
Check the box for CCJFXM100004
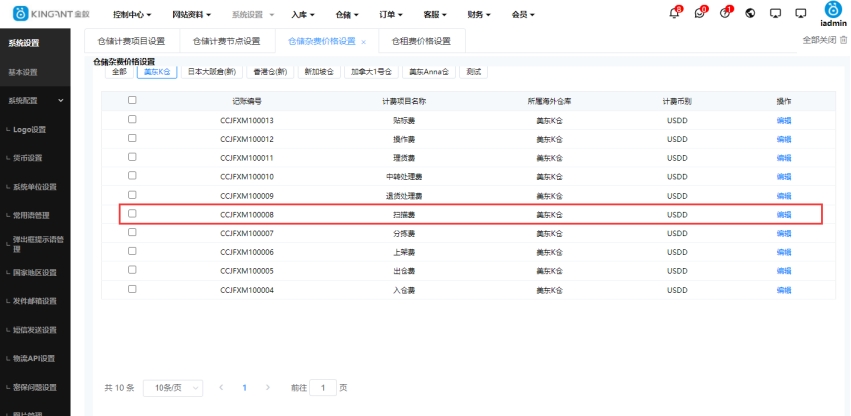click(132, 289)
